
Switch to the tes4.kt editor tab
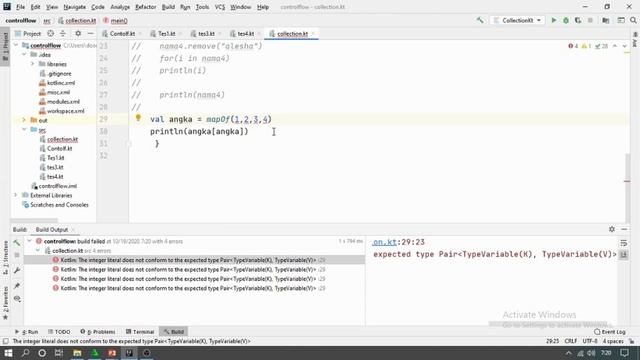point(245,33)
